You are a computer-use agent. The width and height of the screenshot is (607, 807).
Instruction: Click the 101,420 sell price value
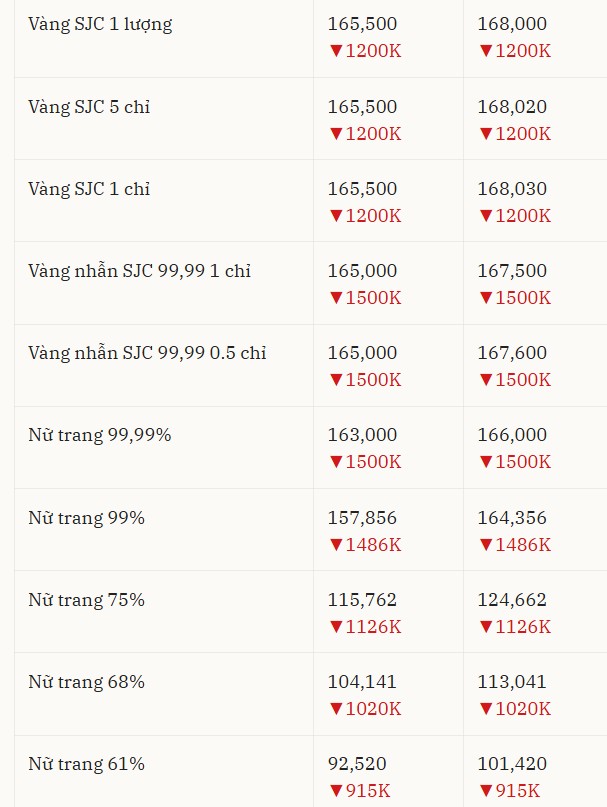pos(512,764)
